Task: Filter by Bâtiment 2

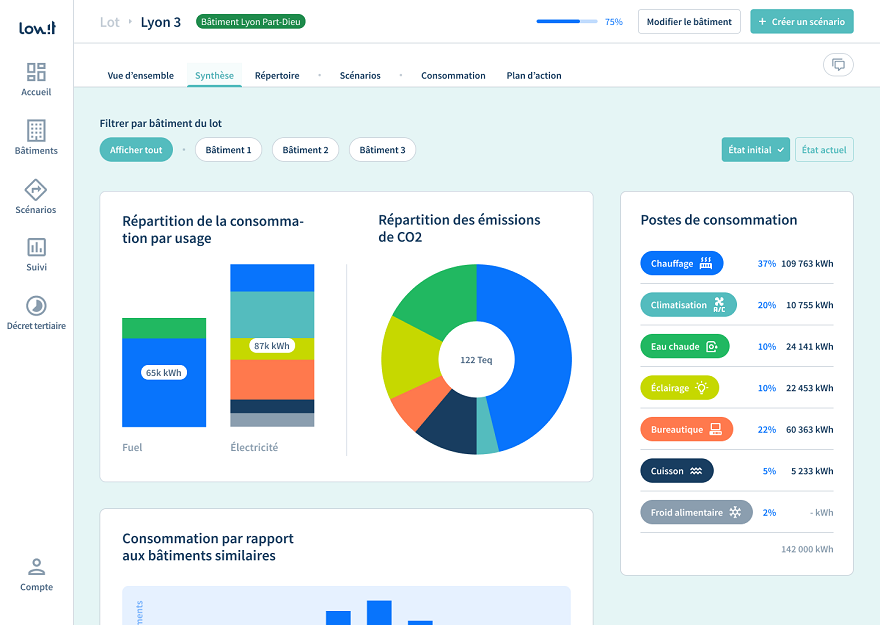Action: (305, 150)
